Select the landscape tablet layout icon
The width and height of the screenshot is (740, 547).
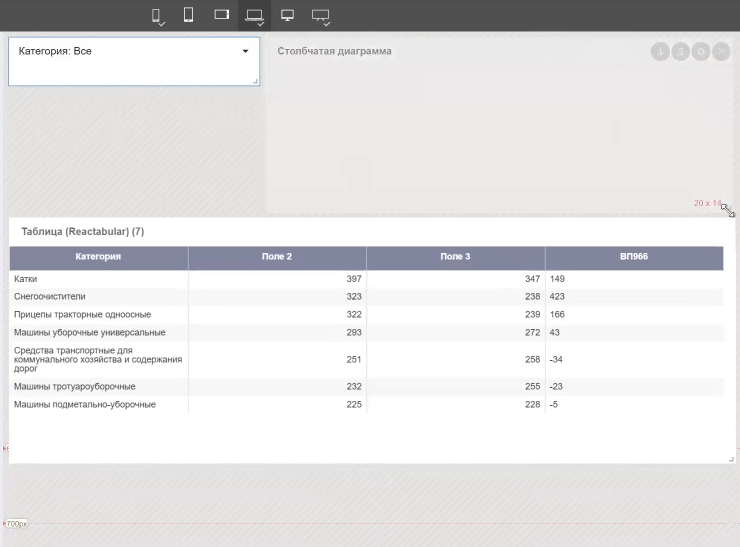[x=222, y=15]
